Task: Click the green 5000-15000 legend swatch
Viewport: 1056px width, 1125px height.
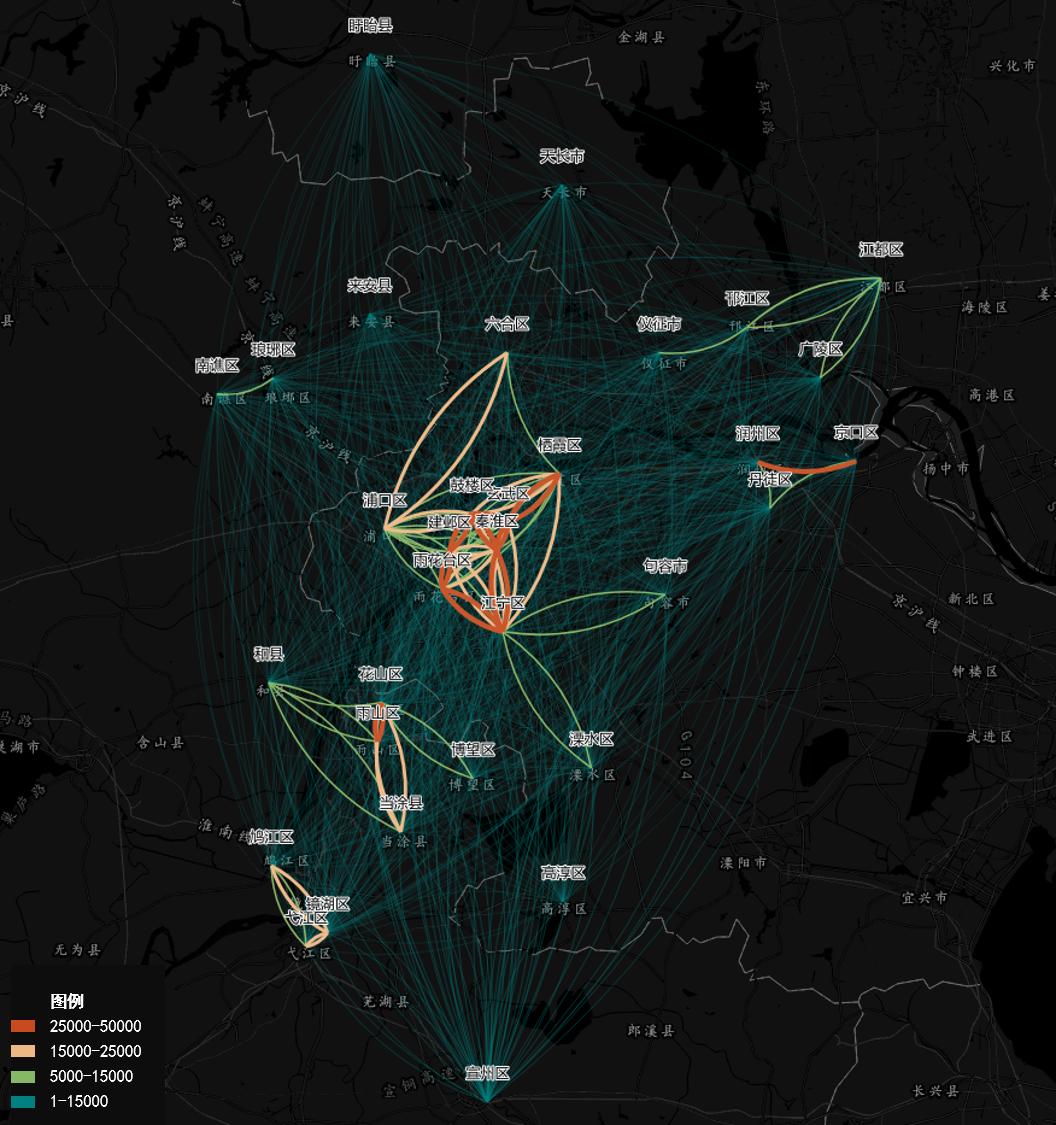Action: point(23,1076)
